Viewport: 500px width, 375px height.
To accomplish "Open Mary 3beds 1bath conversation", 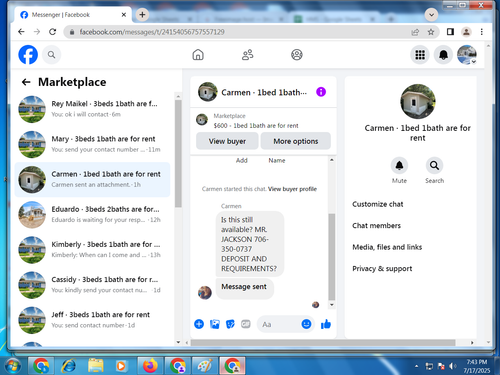I will (93, 144).
